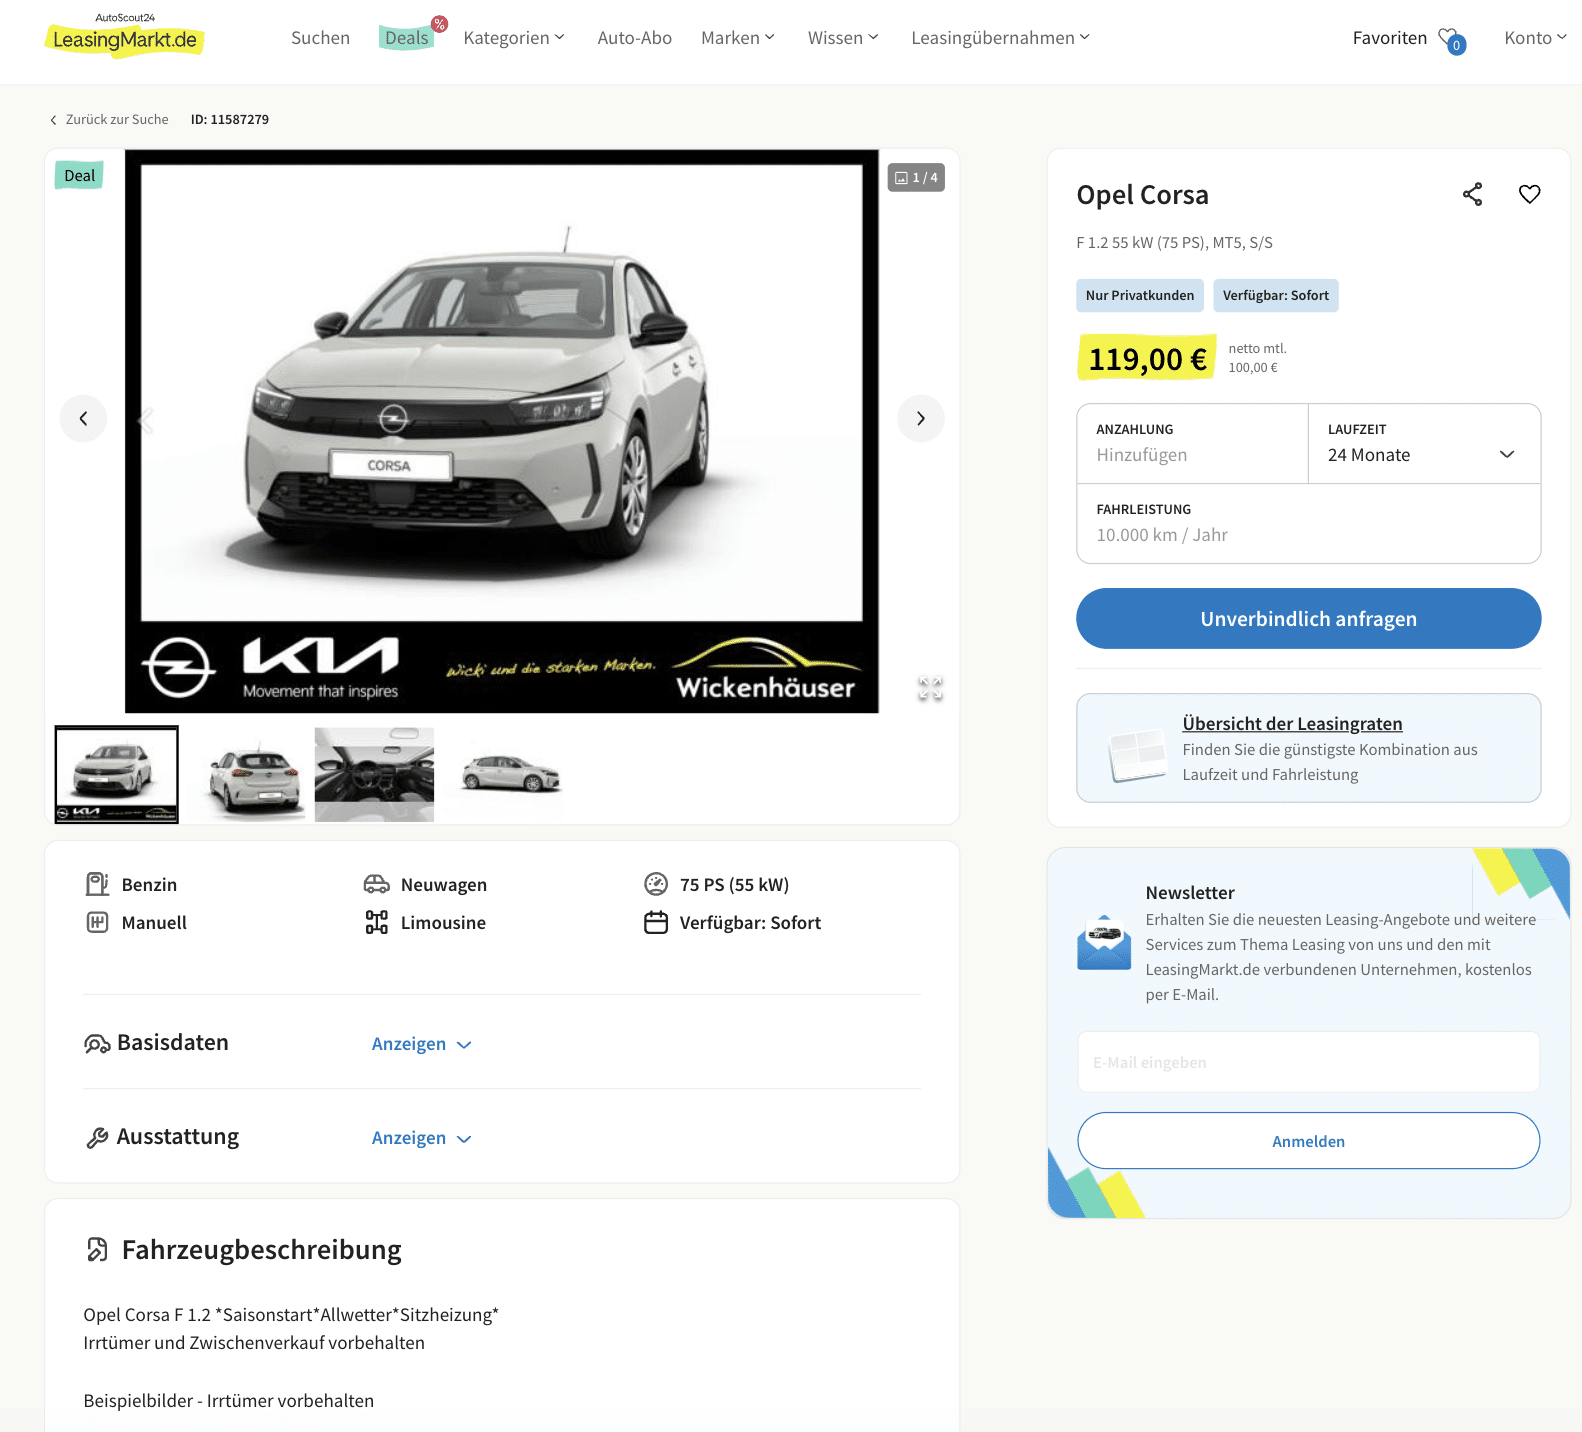Click the Fahrleistung 10.000 km field
The height and width of the screenshot is (1432, 1582).
click(x=1308, y=524)
